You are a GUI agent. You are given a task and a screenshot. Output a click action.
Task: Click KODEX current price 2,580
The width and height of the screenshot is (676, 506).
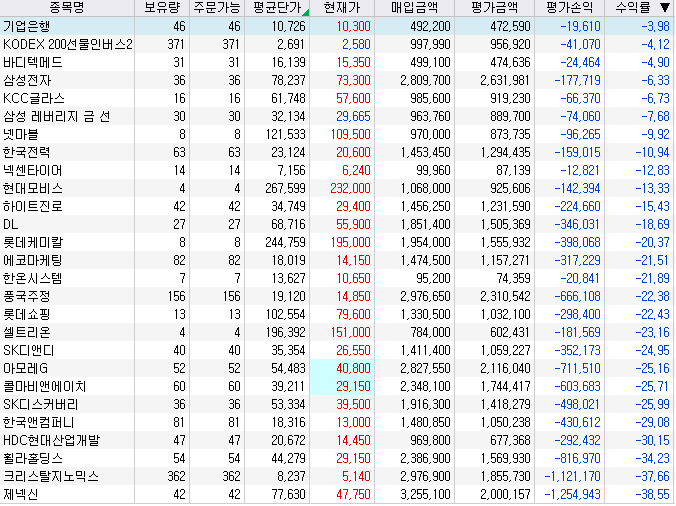356,44
